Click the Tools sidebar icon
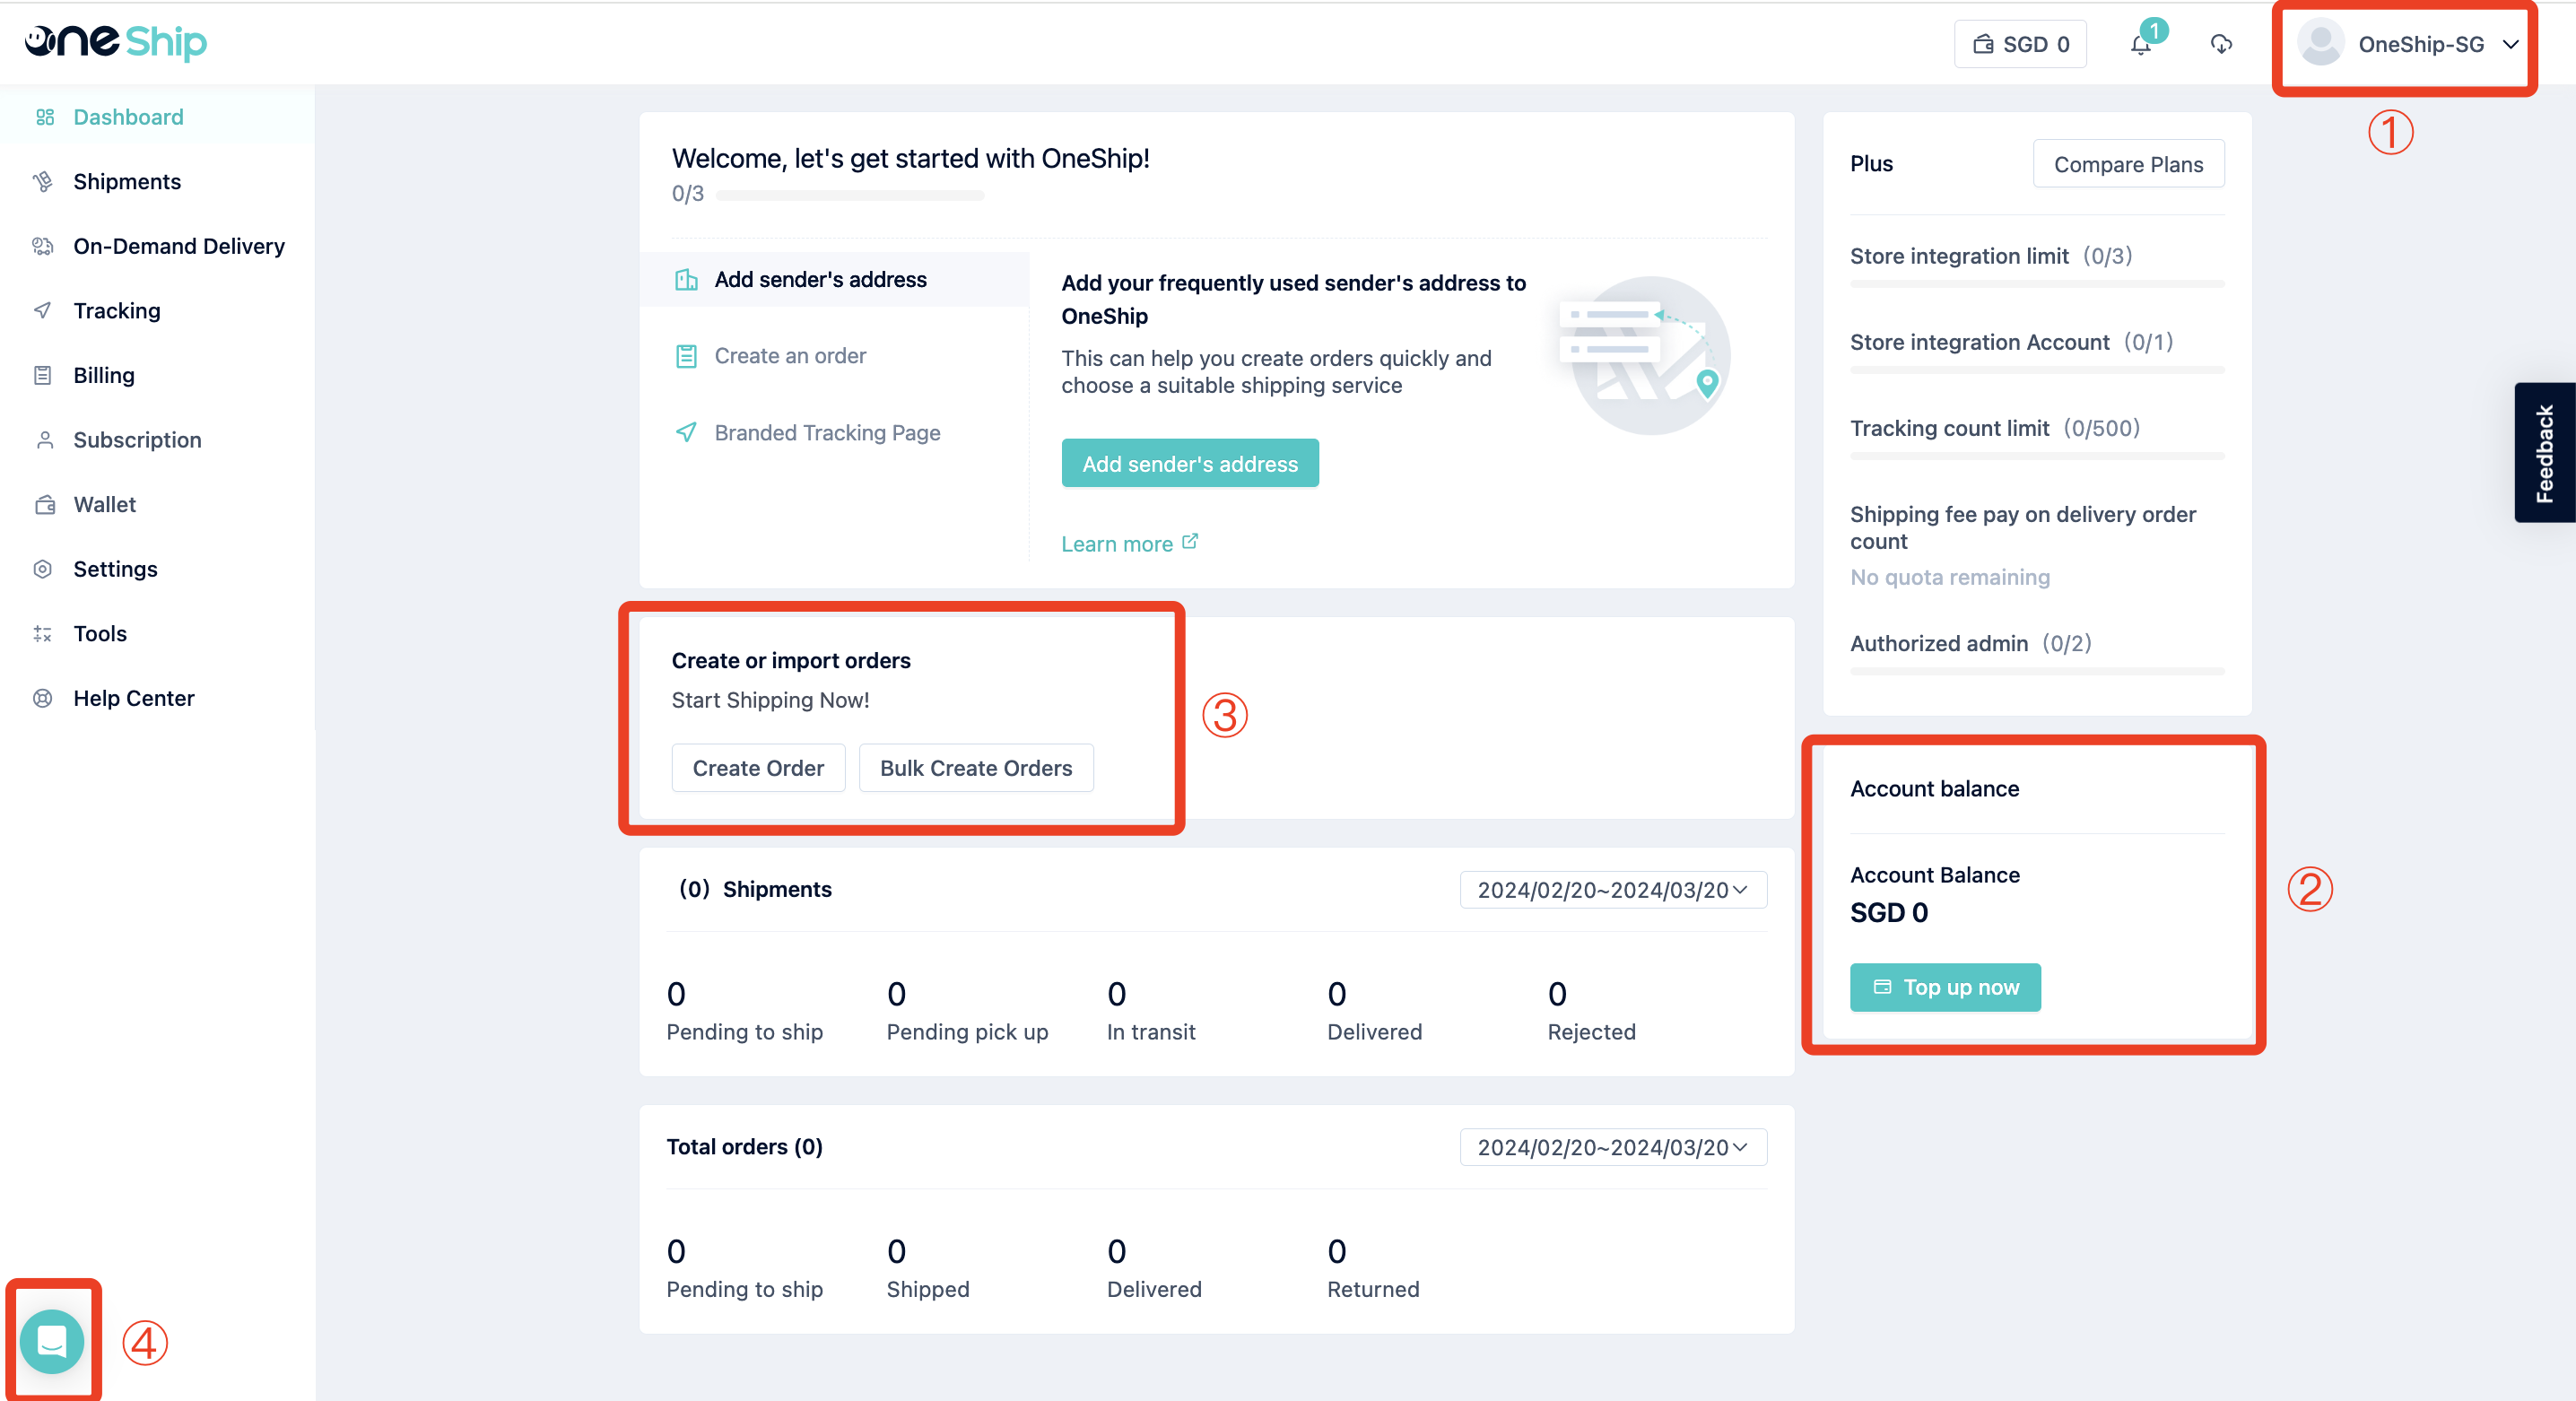2576x1401 pixels. (42, 634)
